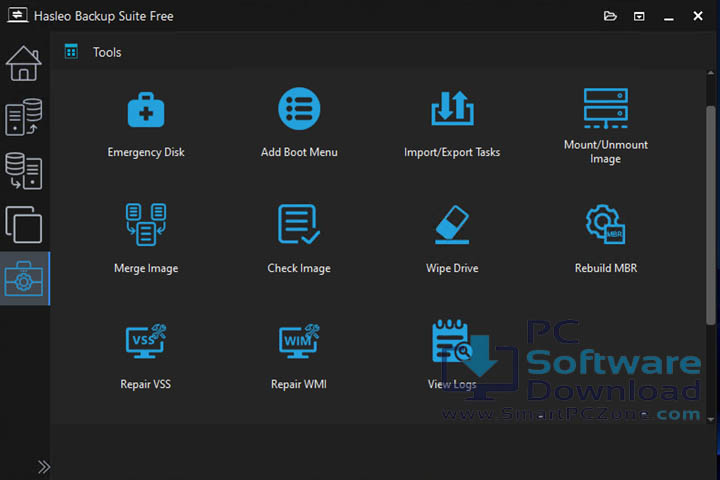
Task: Launch Import/Export Tasks icon
Action: tap(452, 108)
